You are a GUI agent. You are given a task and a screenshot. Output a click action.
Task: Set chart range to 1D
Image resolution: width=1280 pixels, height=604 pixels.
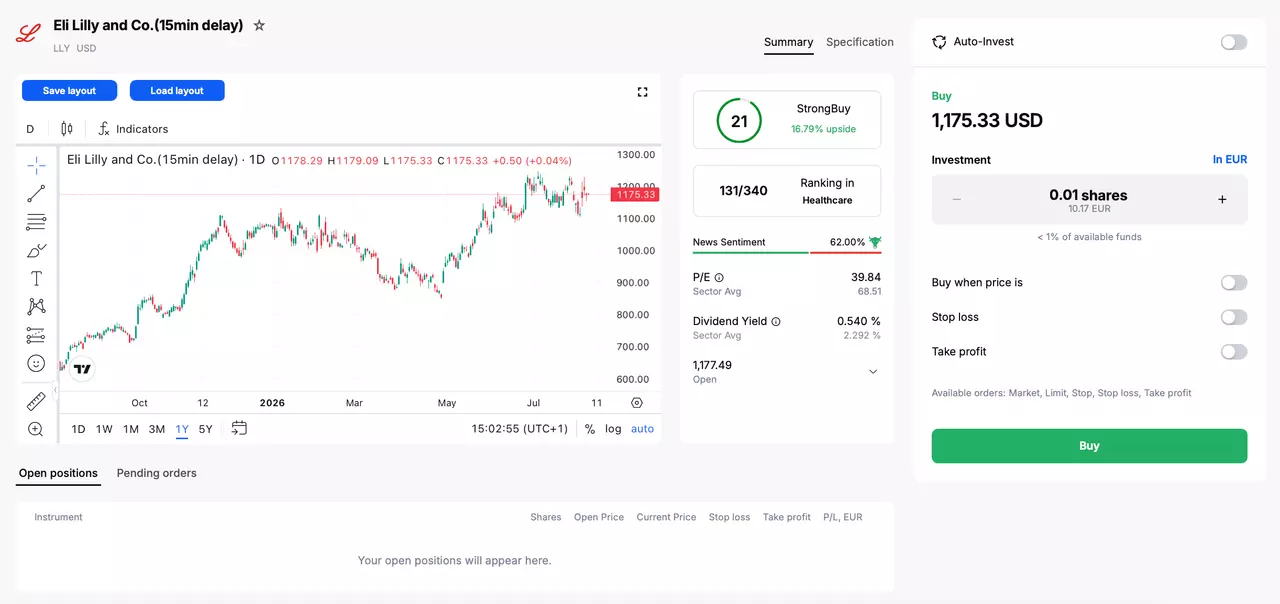[79, 429]
